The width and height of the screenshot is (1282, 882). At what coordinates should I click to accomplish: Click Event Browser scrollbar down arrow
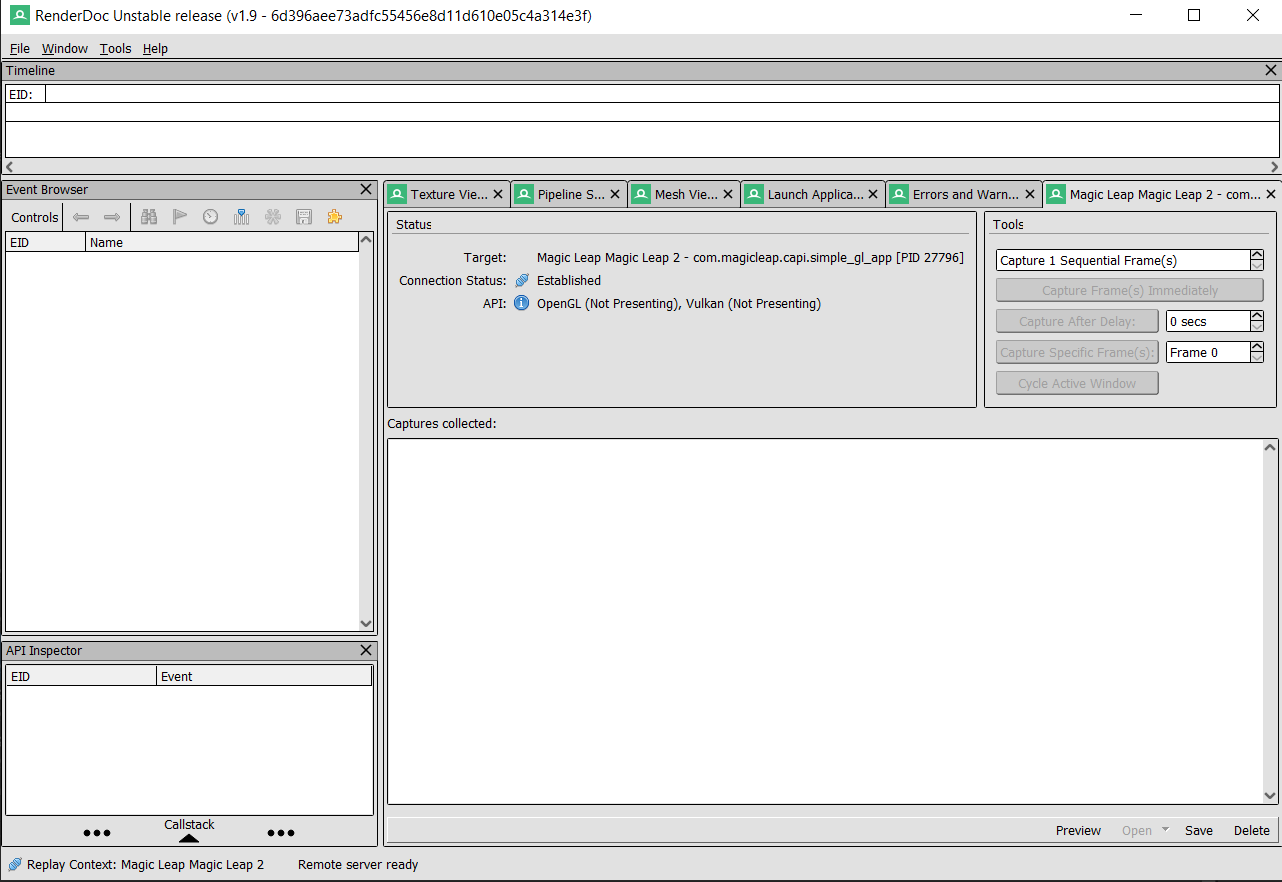click(365, 623)
